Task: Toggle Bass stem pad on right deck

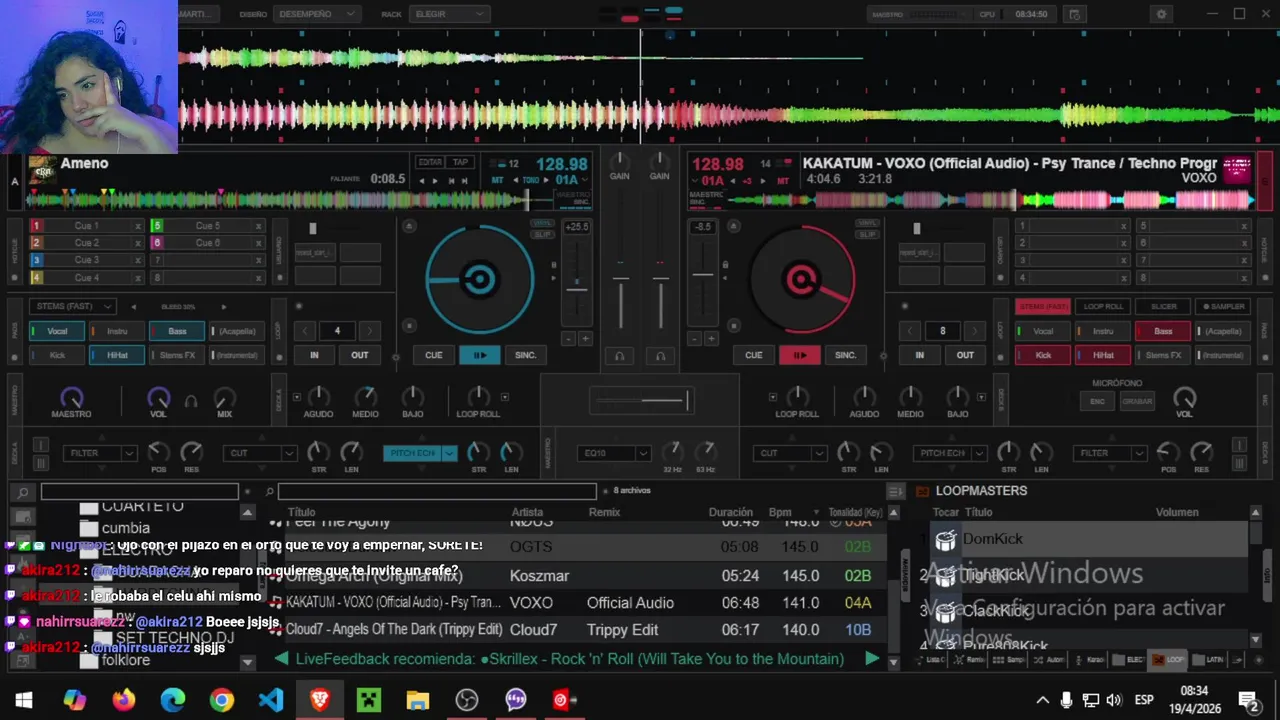Action: pos(1163,331)
